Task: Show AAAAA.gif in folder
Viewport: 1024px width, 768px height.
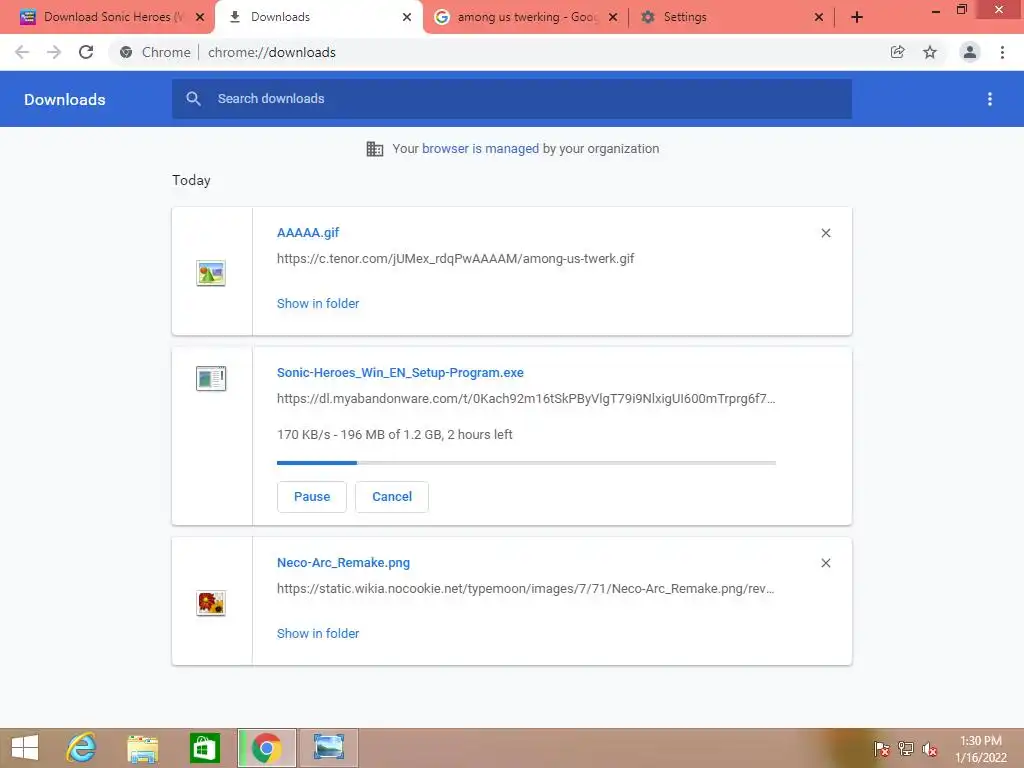Action: pos(318,304)
